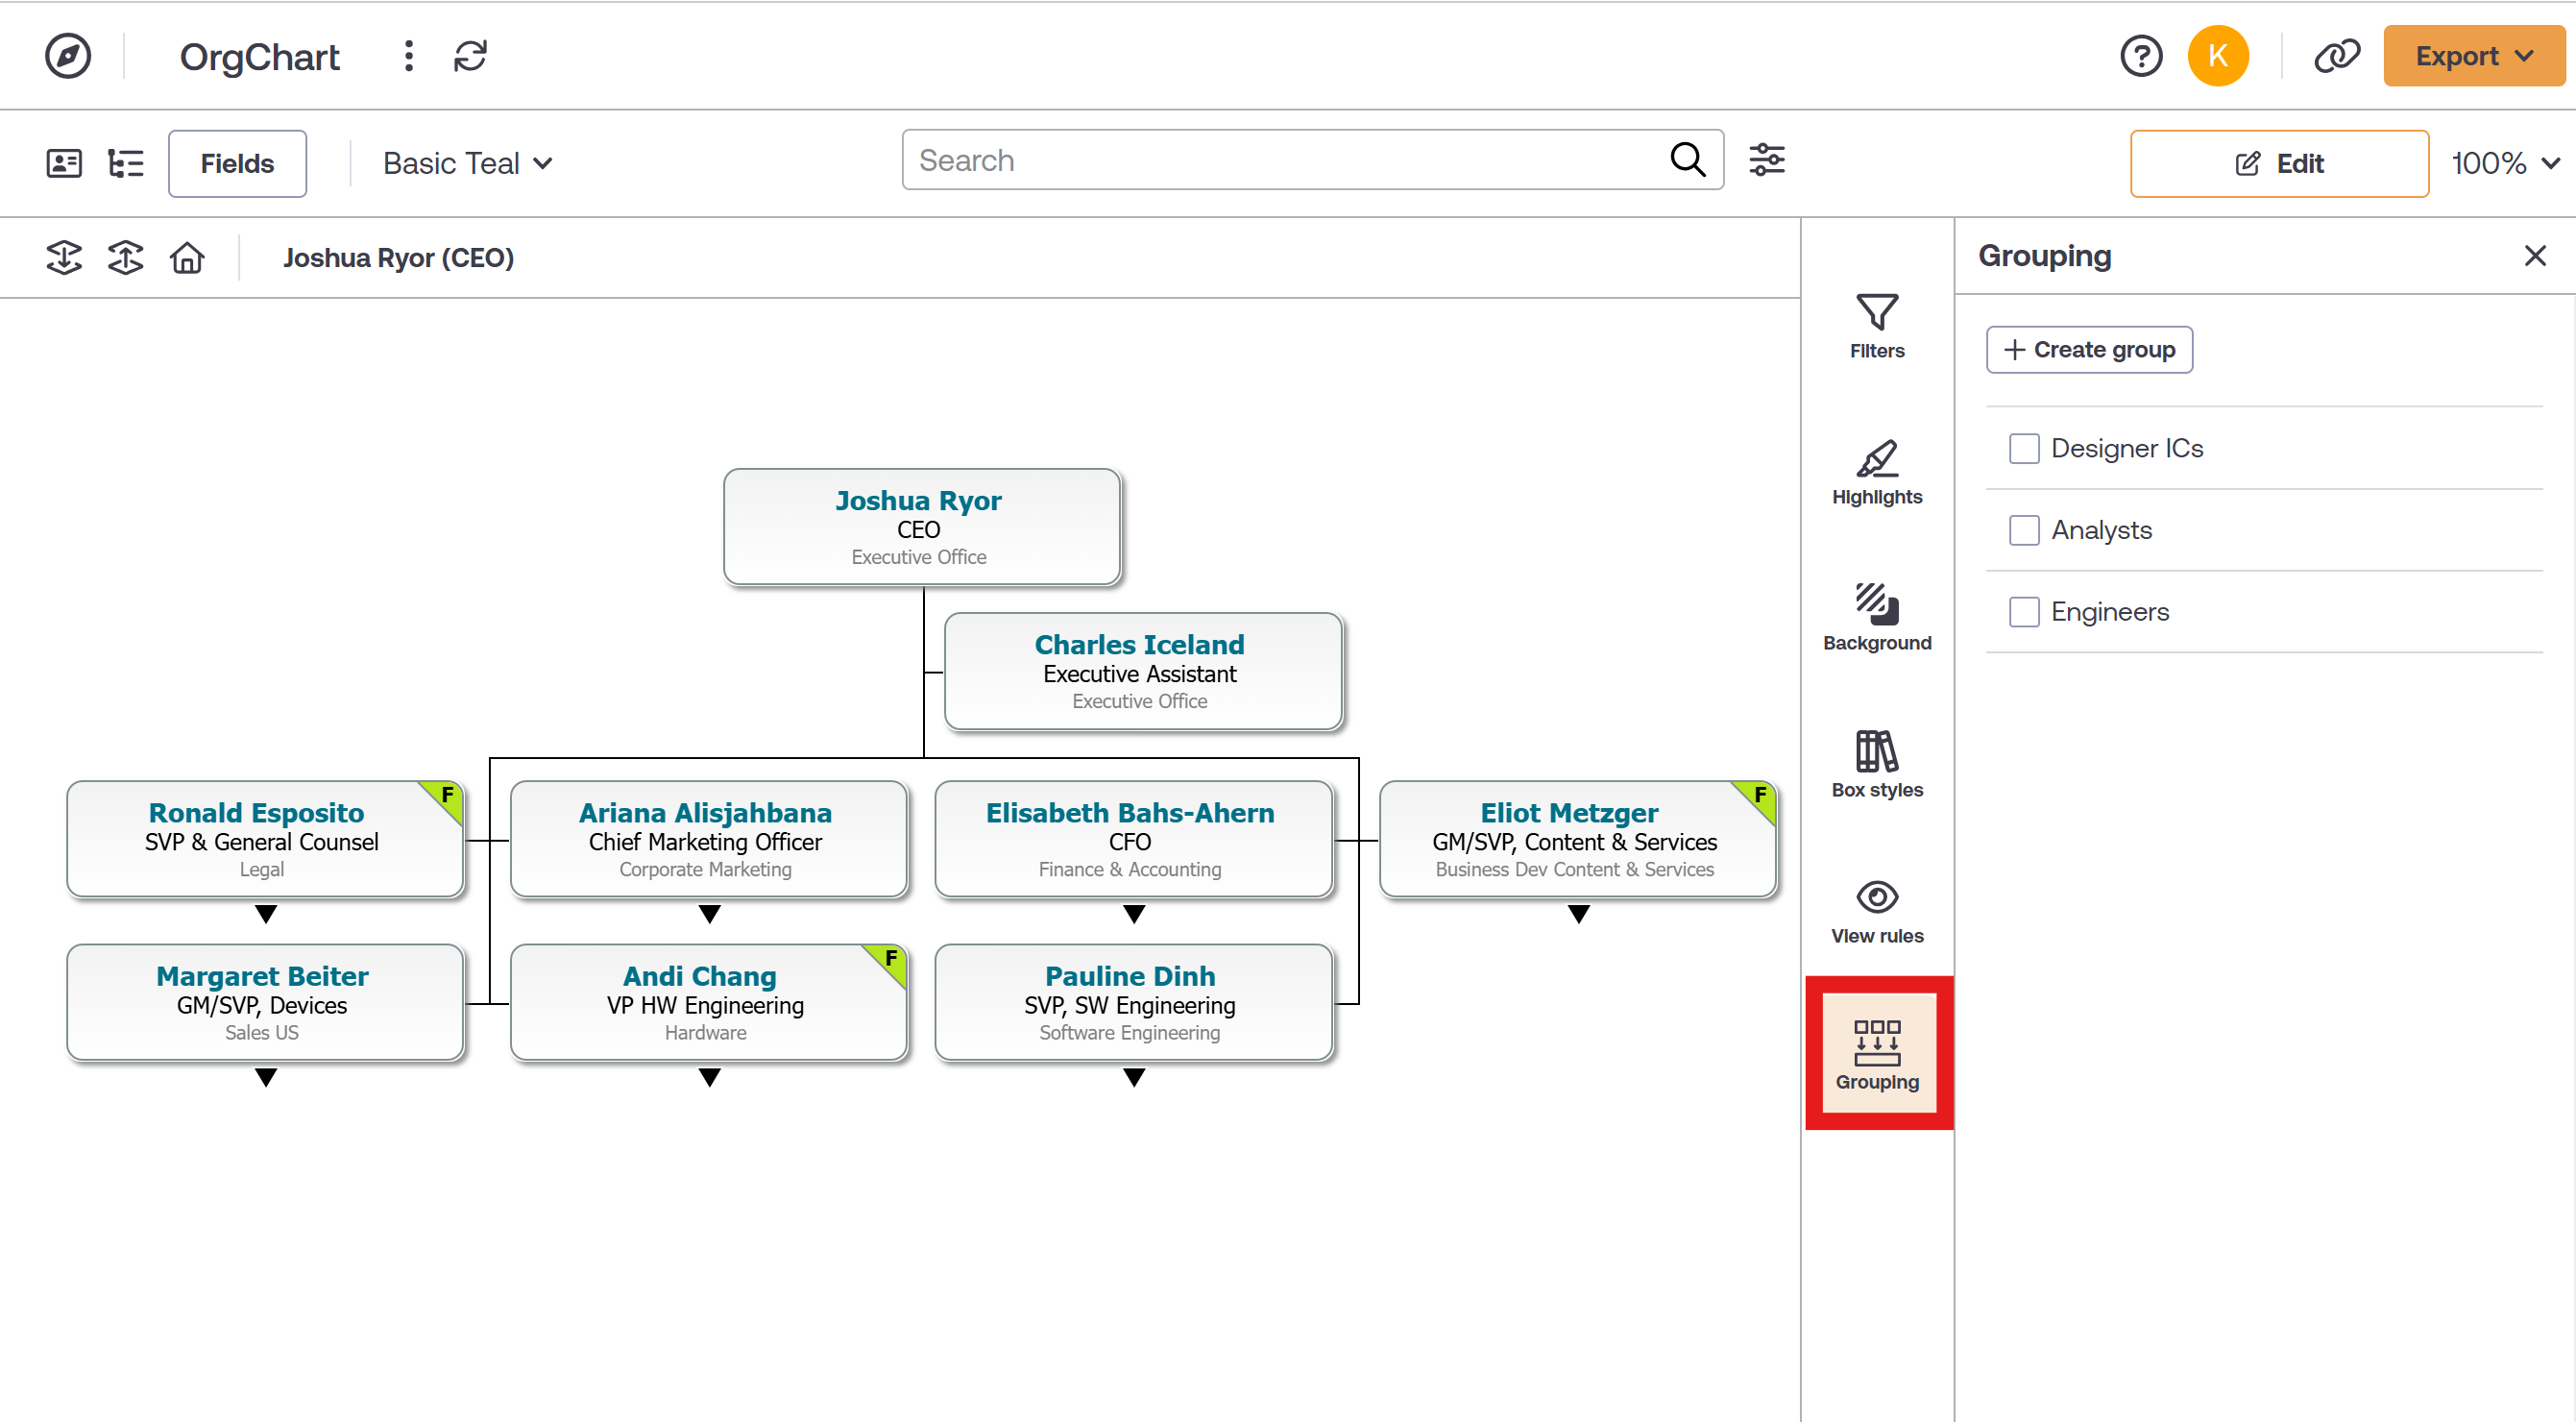Enable the Analysts grouping
2576x1422 pixels.
(x=2025, y=530)
